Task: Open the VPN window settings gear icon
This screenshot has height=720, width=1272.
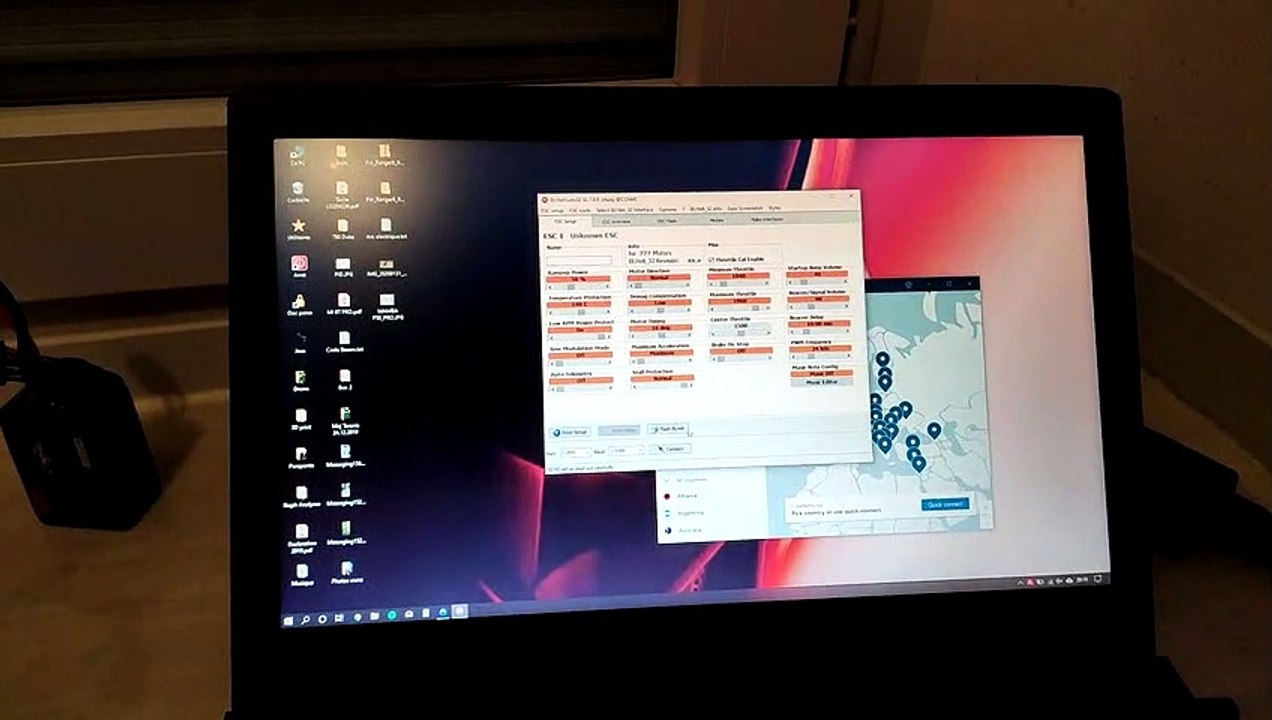Action: point(909,285)
